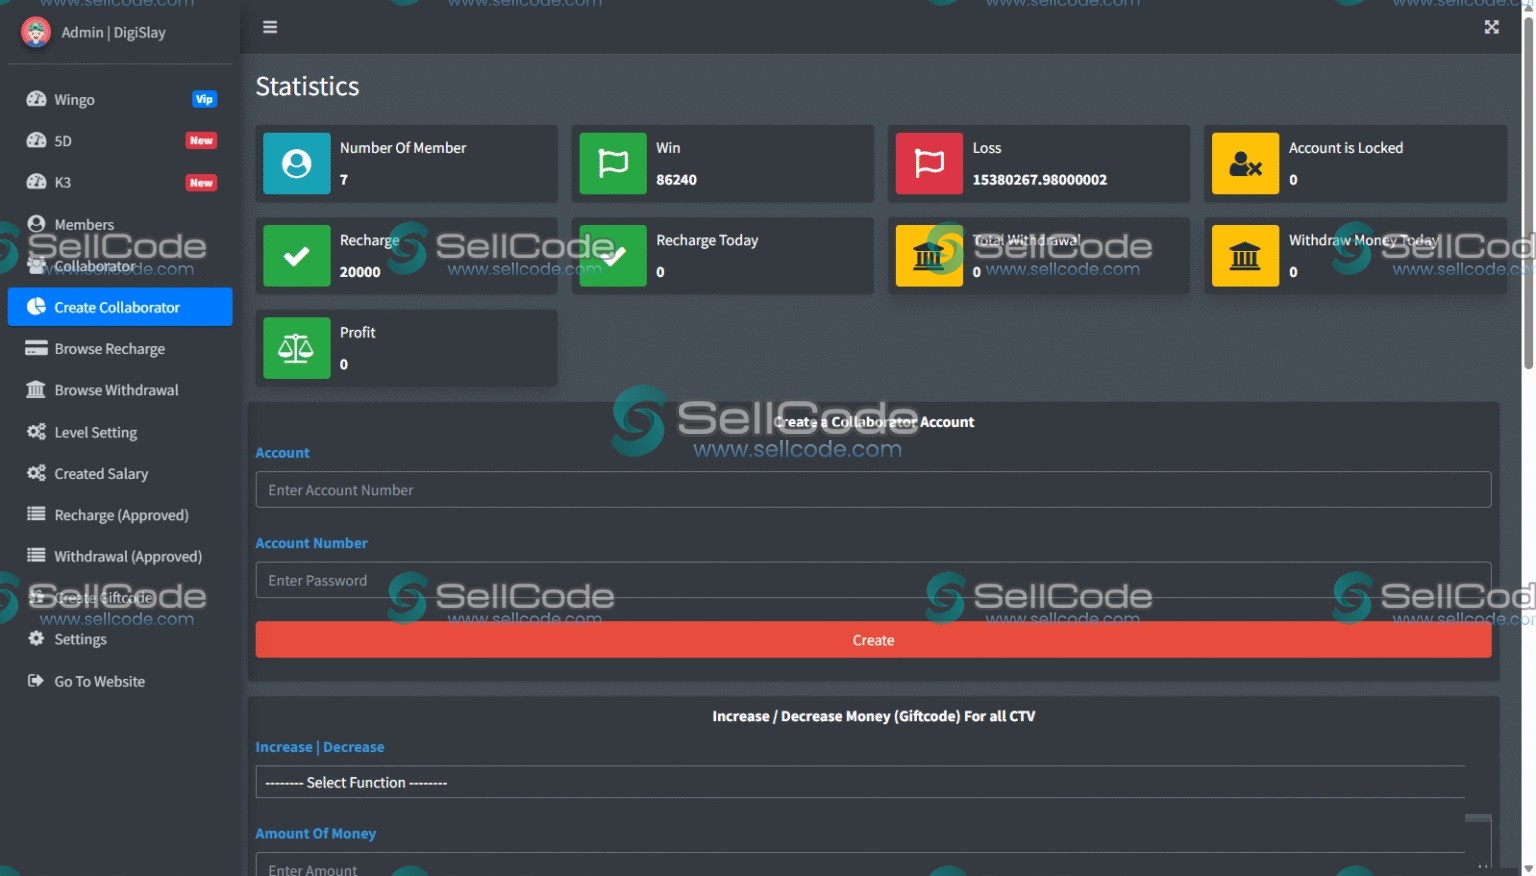The image size is (1536, 876).
Task: Click the Win value 86240
Action: tap(676, 180)
